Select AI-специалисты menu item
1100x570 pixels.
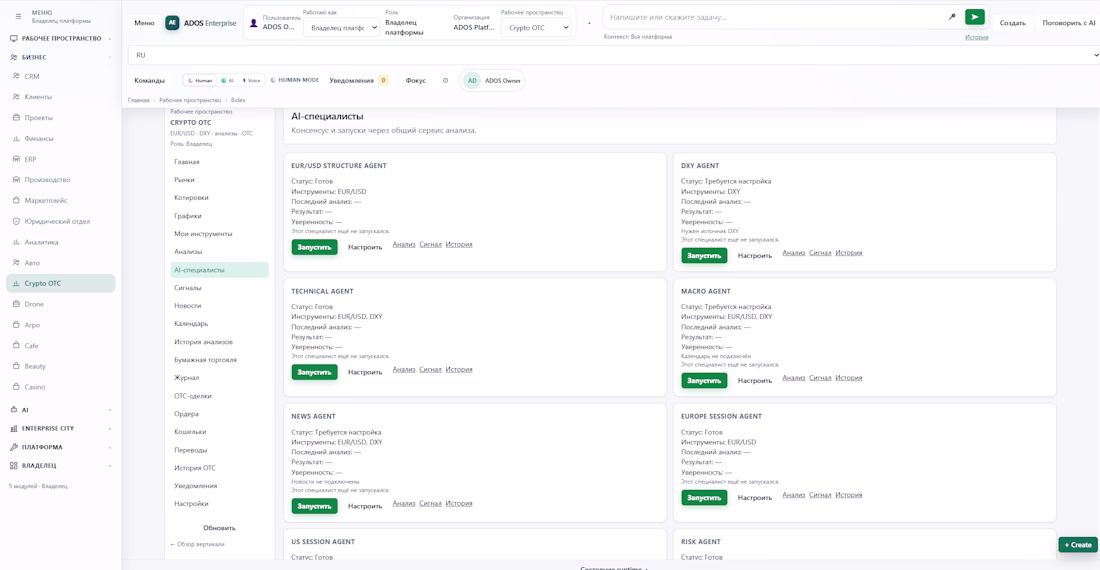220,270
